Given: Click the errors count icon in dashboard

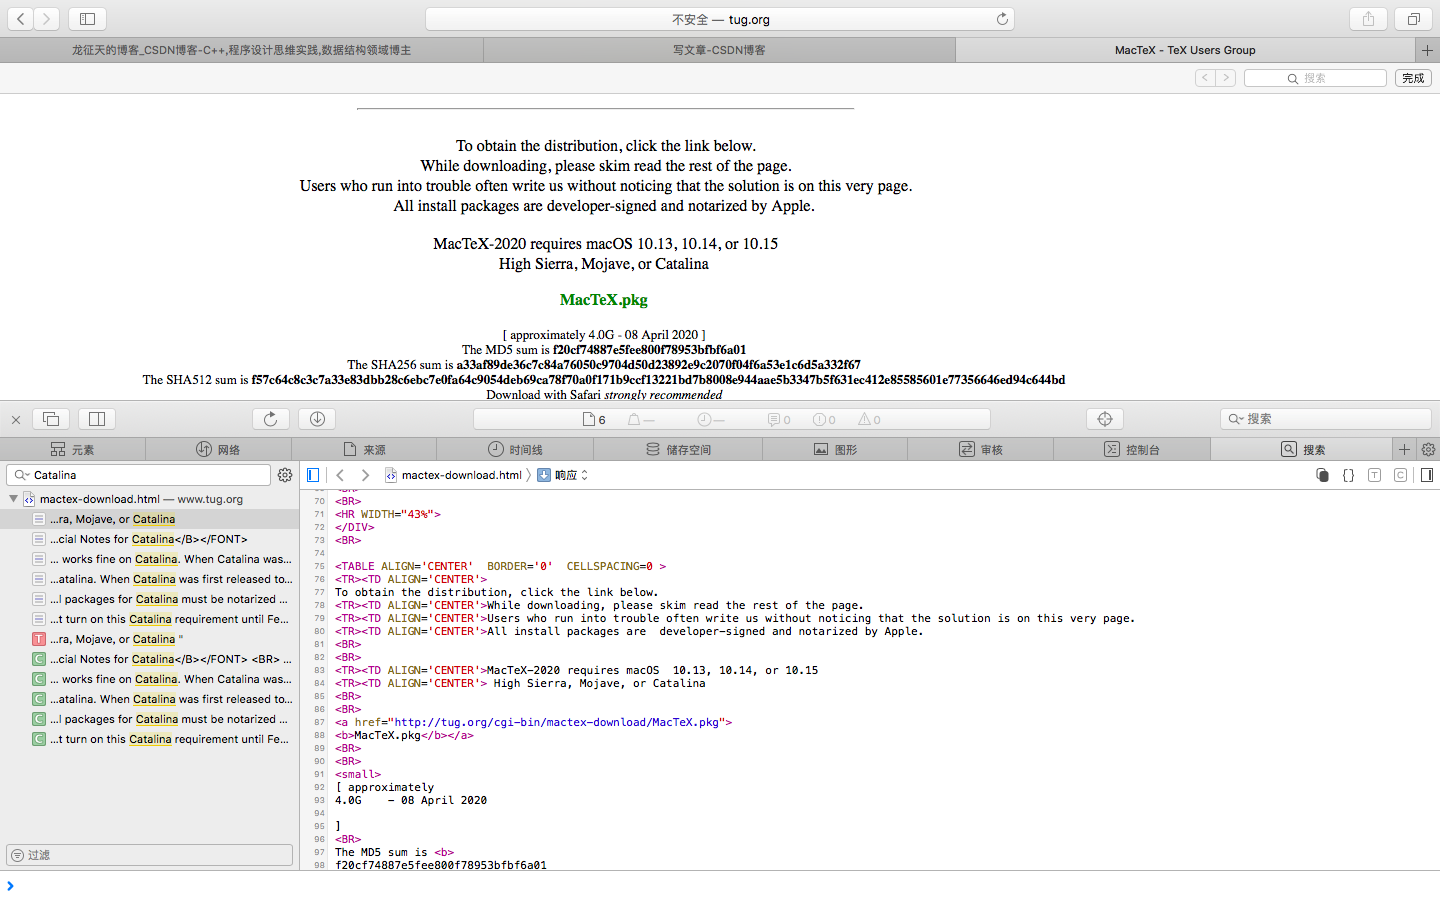Looking at the screenshot, I should tap(824, 420).
